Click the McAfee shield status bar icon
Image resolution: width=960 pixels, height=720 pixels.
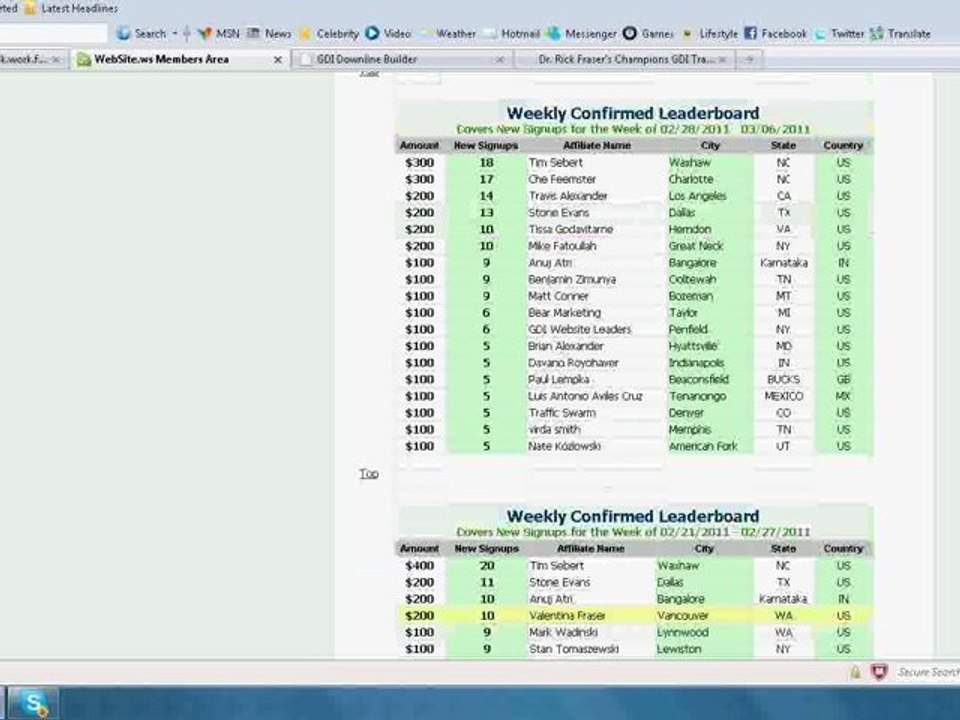pyautogui.click(x=879, y=673)
